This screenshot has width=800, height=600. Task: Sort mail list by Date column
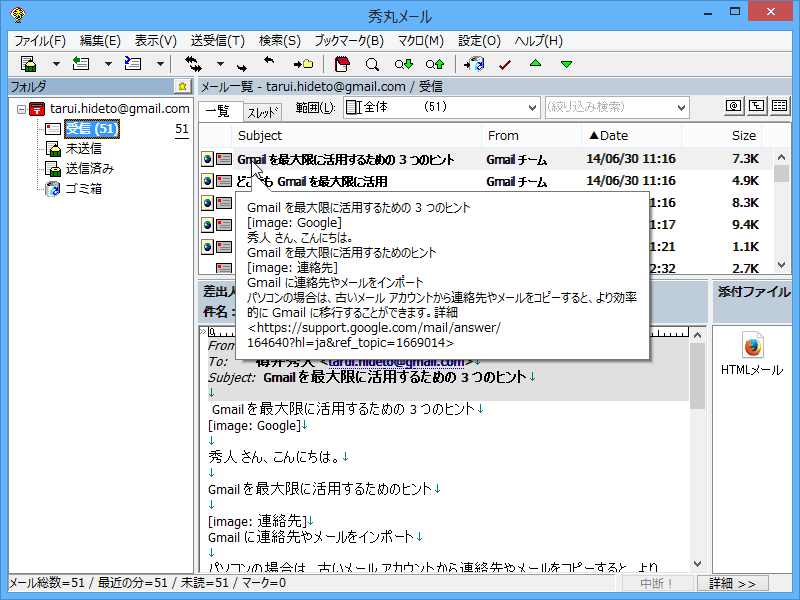(631, 136)
